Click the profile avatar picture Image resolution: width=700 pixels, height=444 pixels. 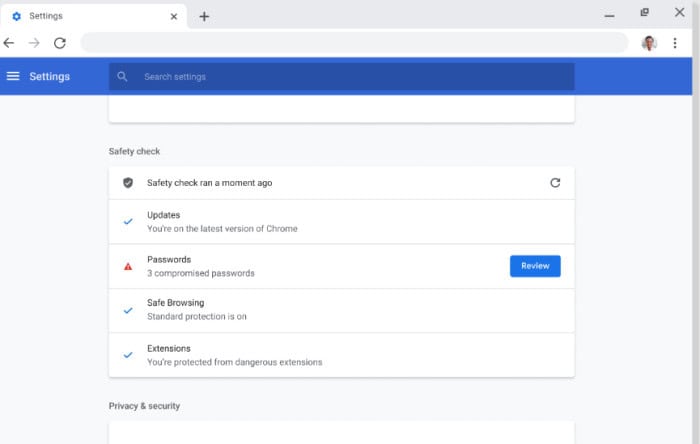tap(649, 43)
